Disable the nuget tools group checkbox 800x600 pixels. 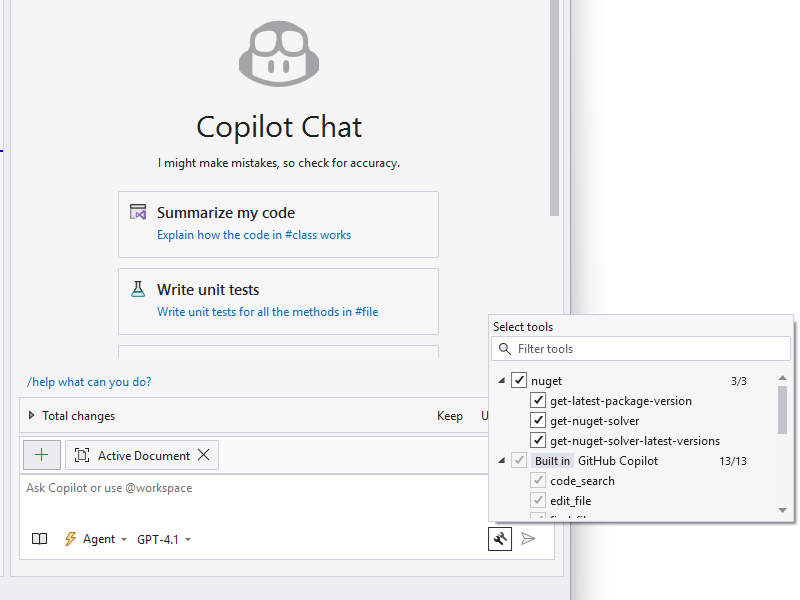coord(519,380)
